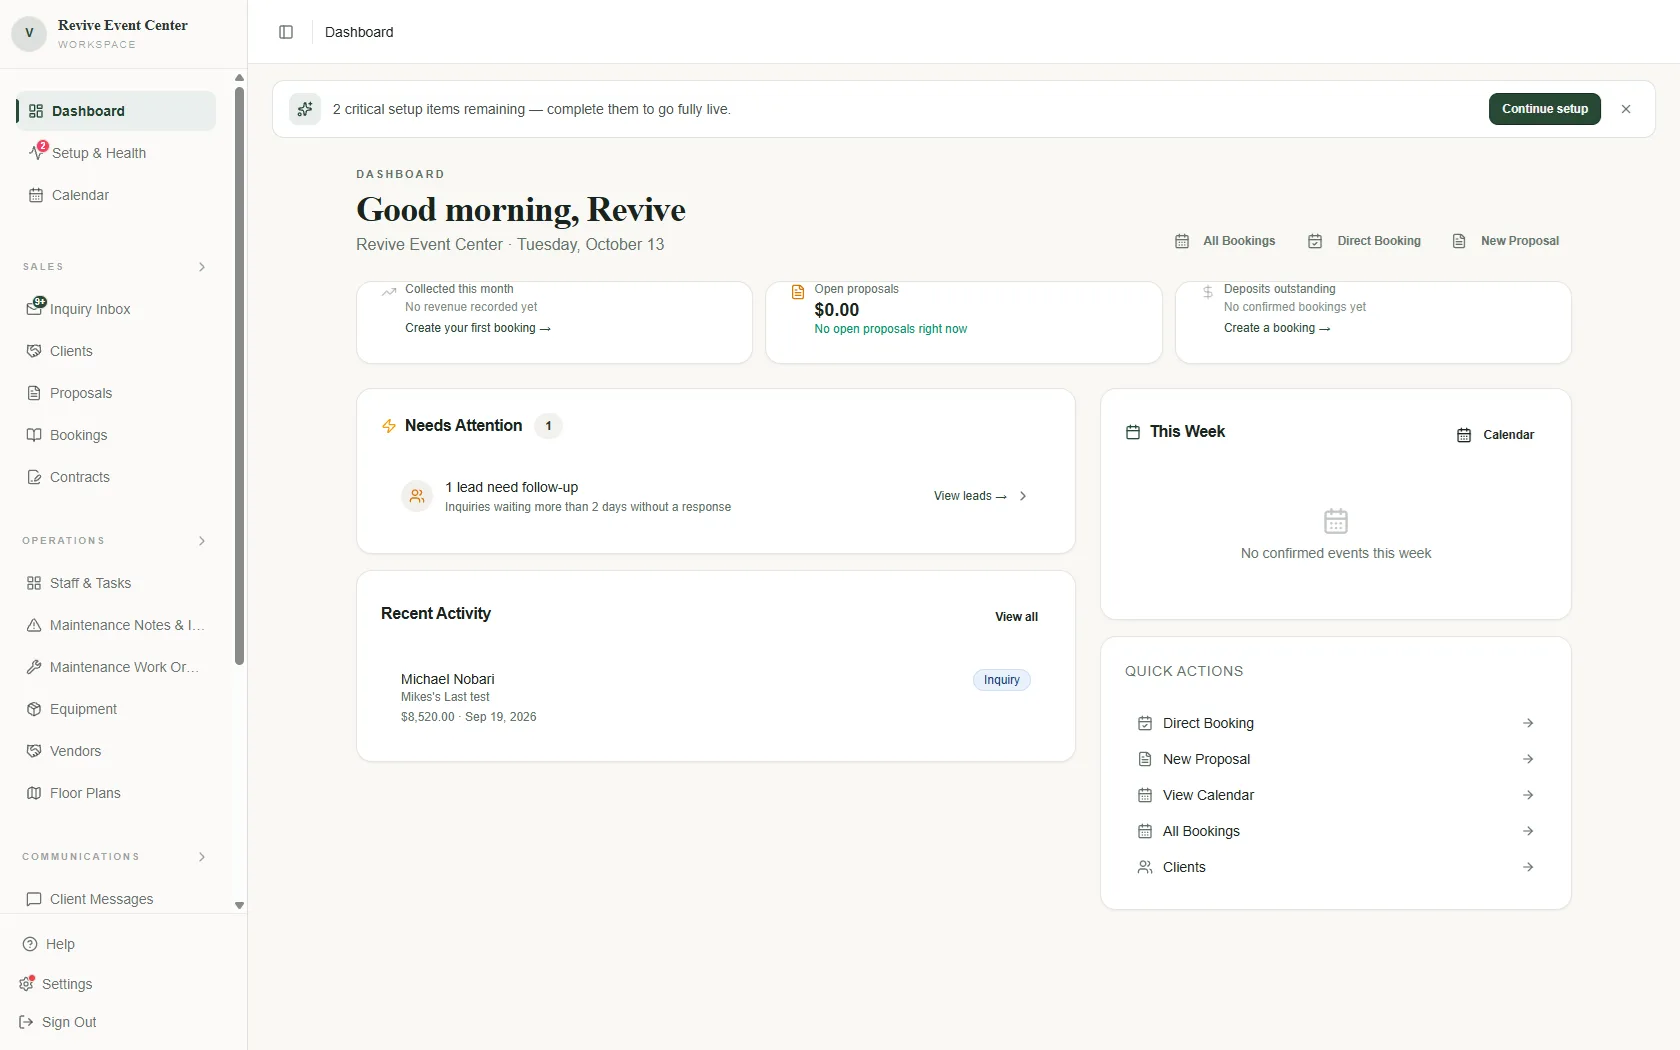
Task: Open Setup & Health page
Action: click(116, 153)
